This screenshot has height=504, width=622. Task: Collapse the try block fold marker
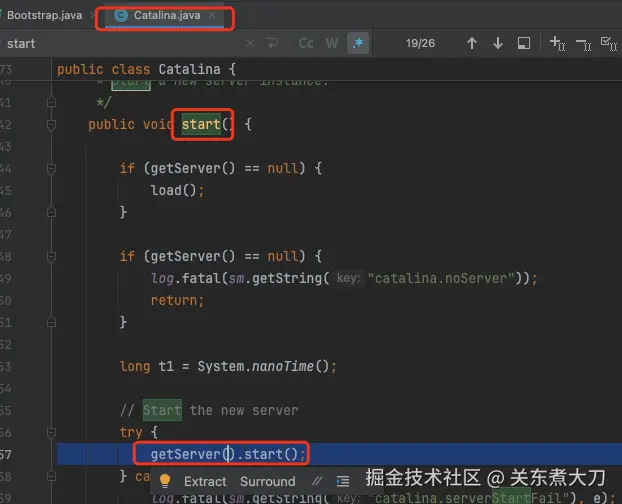coord(51,432)
